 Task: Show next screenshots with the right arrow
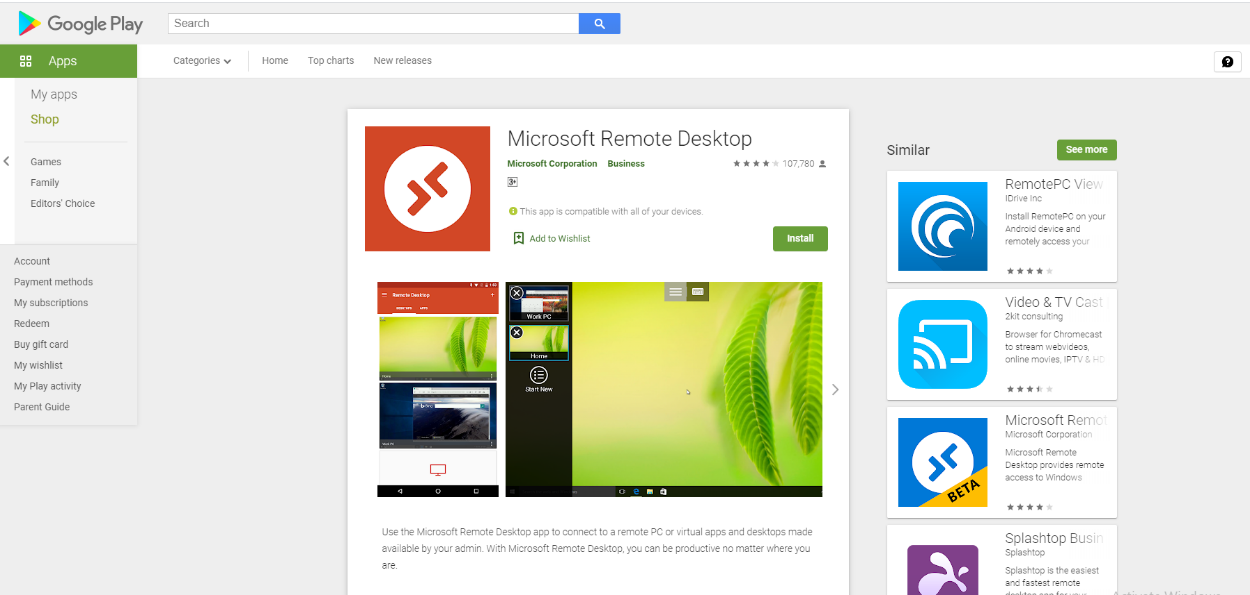(835, 390)
